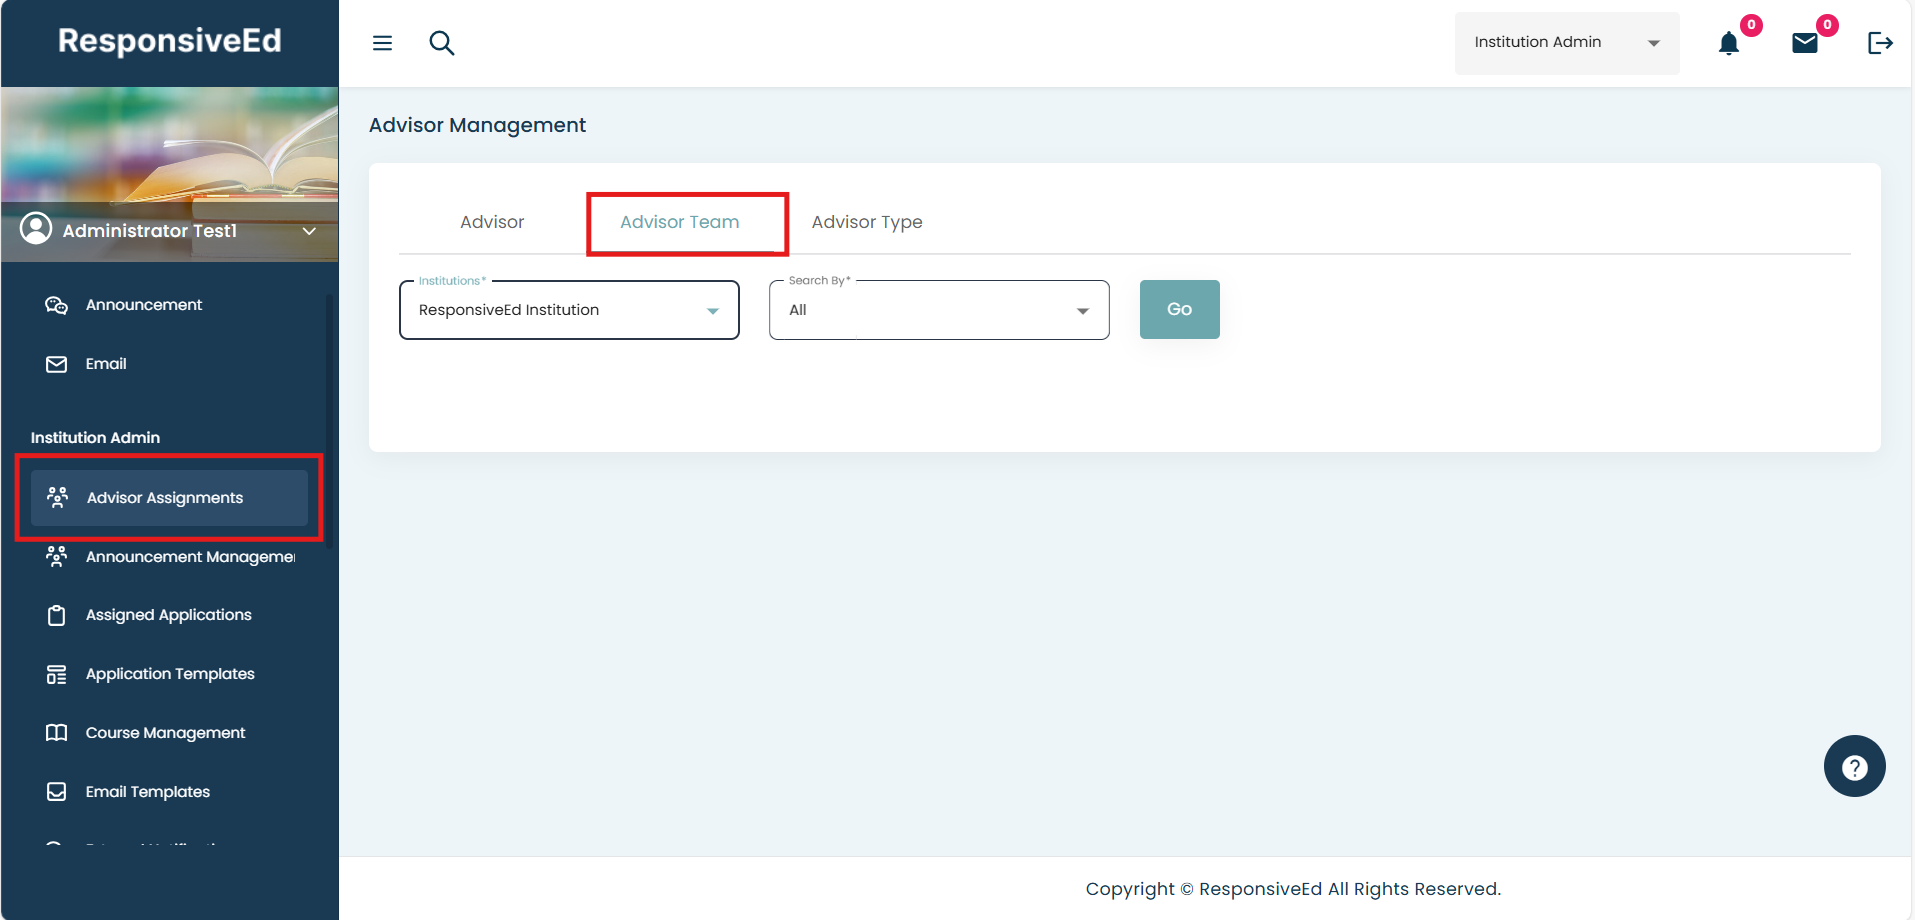Switch to the Advisor tab
The image size is (1915, 920).
492,222
